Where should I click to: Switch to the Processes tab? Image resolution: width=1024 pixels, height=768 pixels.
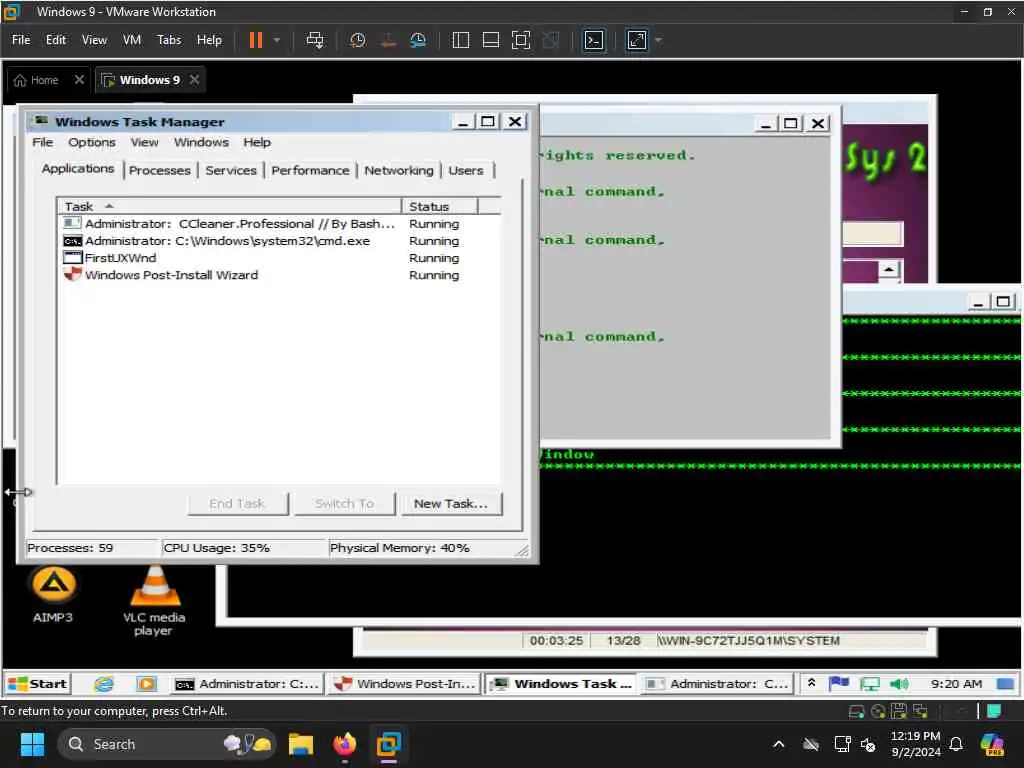tap(159, 170)
